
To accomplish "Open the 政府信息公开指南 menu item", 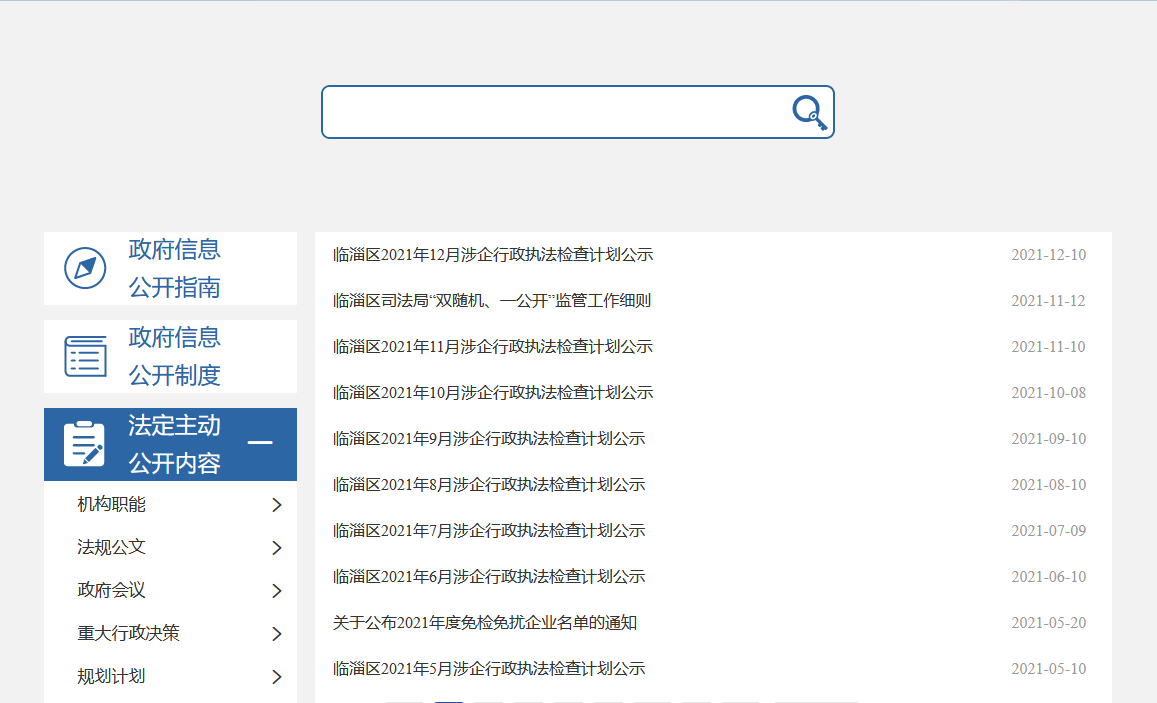I will 174,268.
